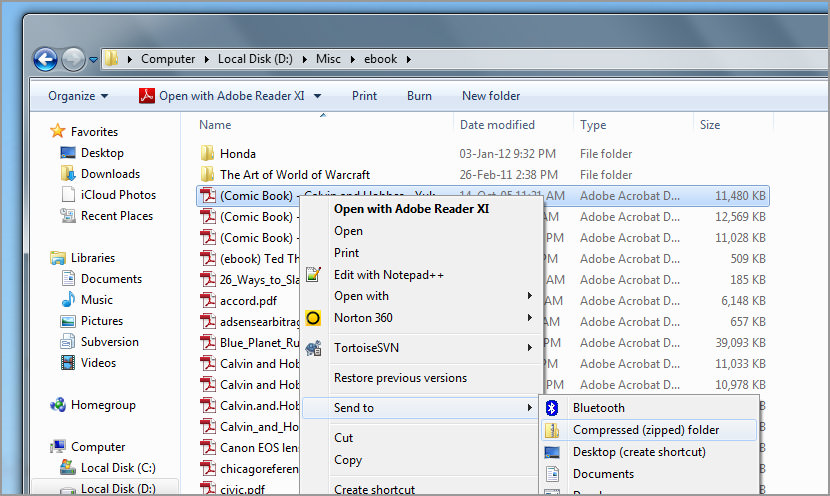This screenshot has height=496, width=830.
Task: Click the Music library note icon
Action: click(x=68, y=300)
